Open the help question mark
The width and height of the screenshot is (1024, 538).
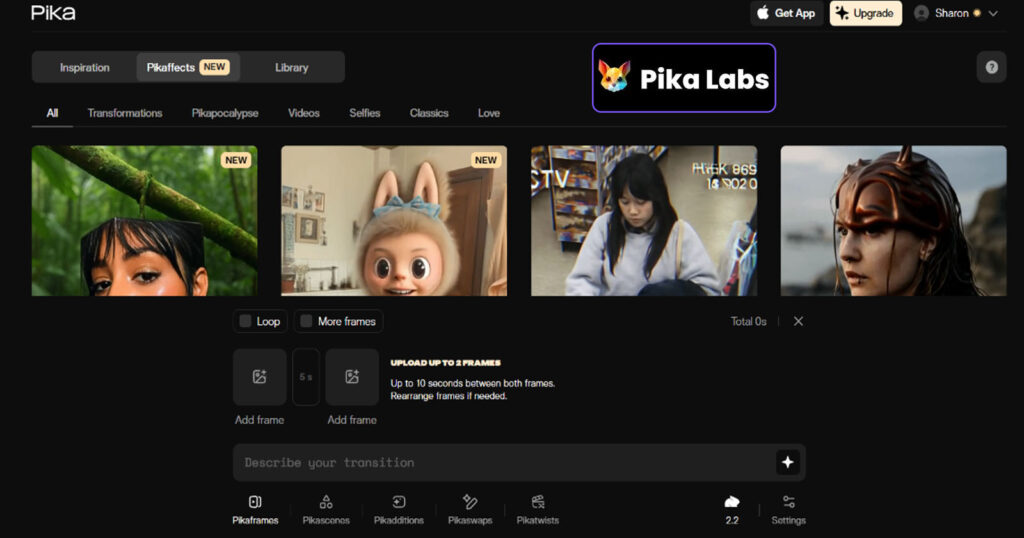coord(991,67)
